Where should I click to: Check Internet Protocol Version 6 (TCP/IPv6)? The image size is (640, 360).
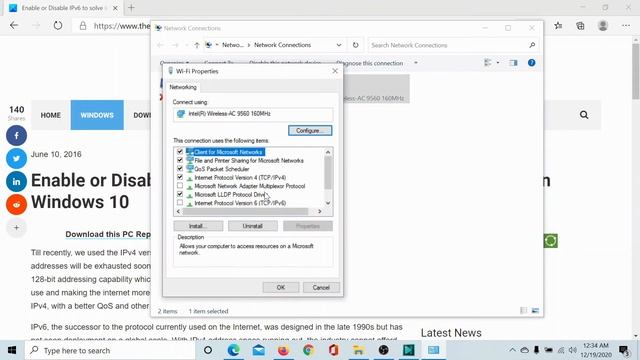pos(180,202)
